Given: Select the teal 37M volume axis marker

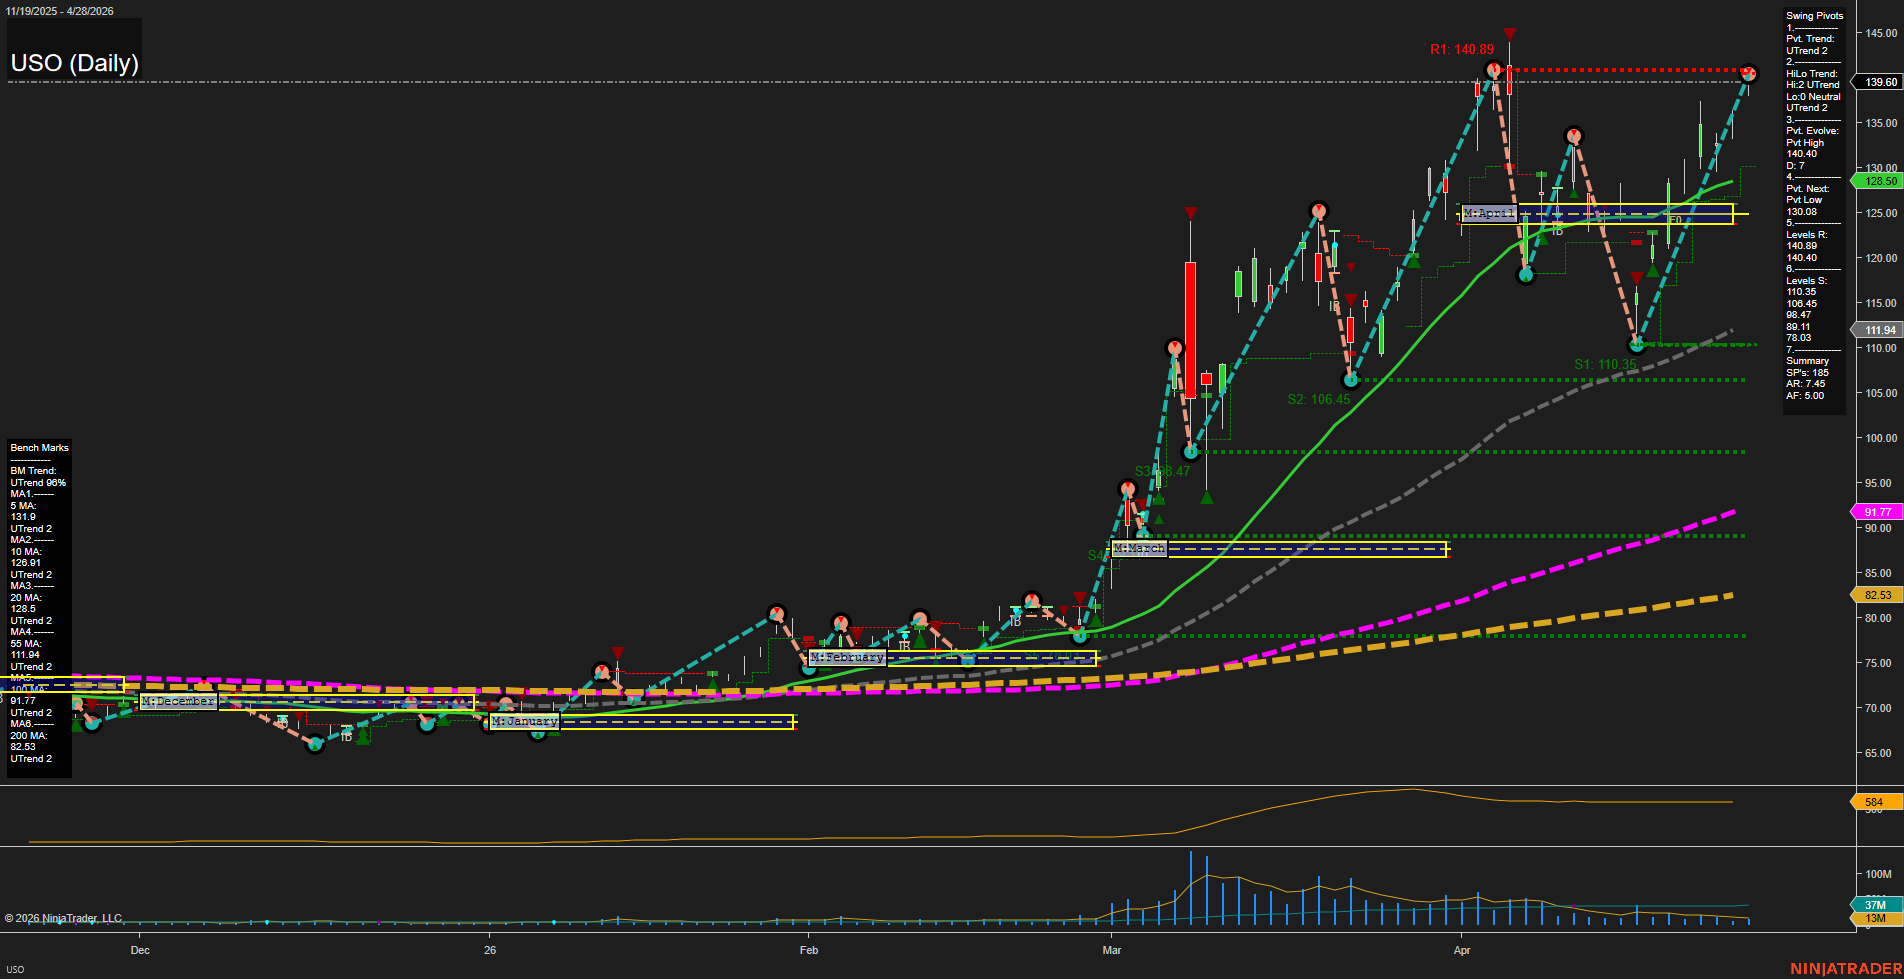Looking at the screenshot, I should click(1874, 905).
